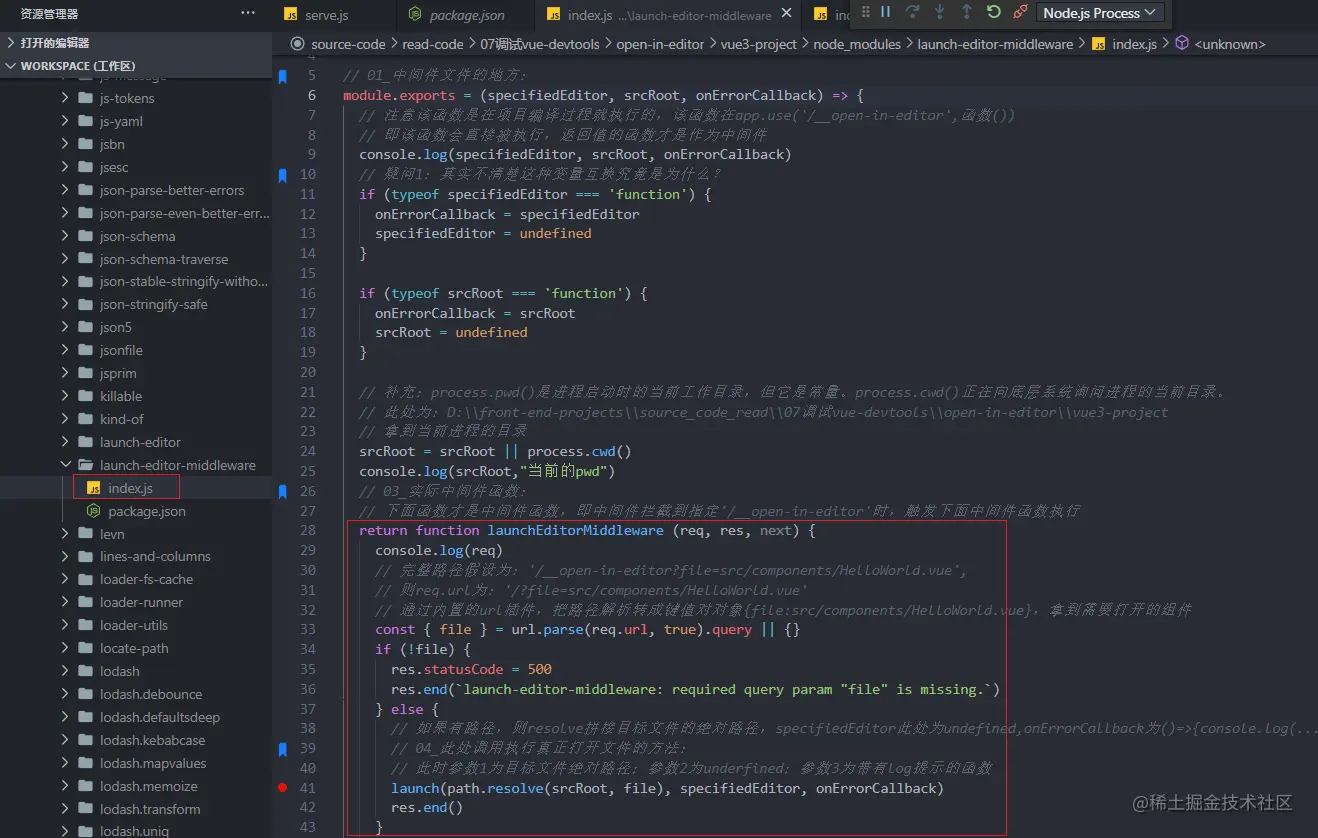Collapse the WORKSPACE (工作区) section
The height and width of the screenshot is (838, 1318).
pos(136,66)
